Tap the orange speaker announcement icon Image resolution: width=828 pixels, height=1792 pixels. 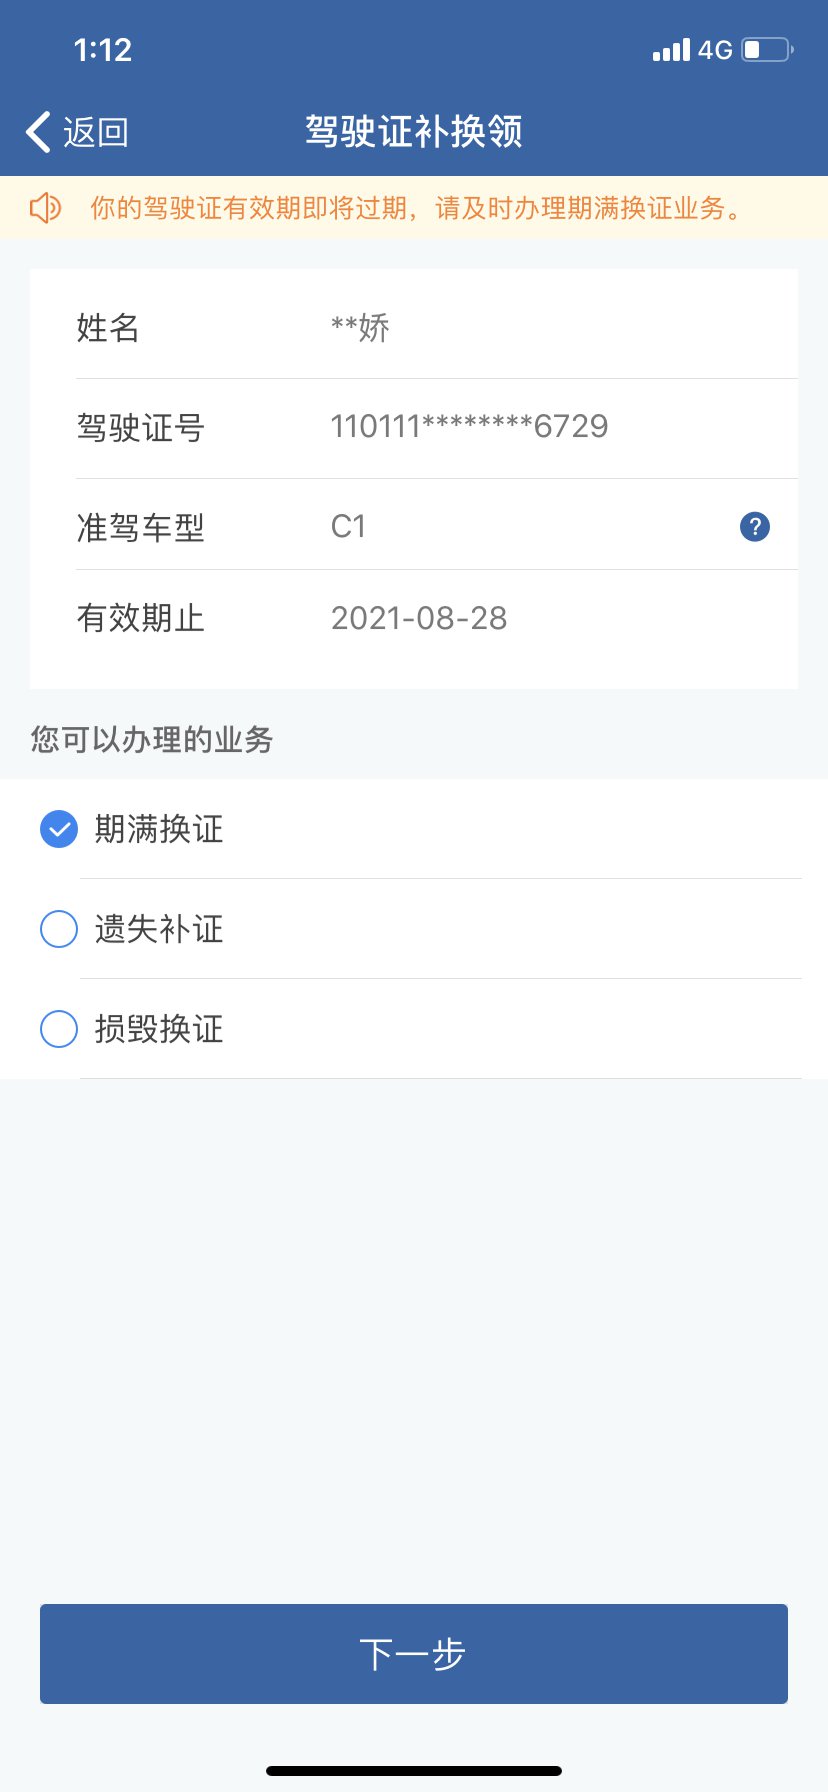[x=45, y=208]
